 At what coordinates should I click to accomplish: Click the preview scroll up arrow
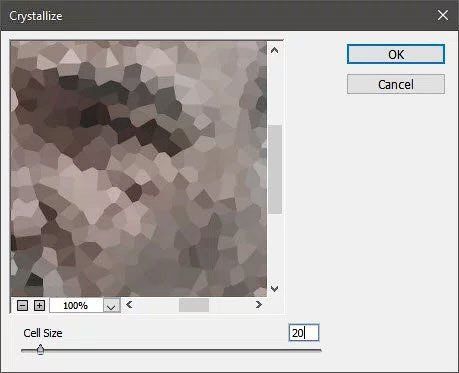pos(274,50)
